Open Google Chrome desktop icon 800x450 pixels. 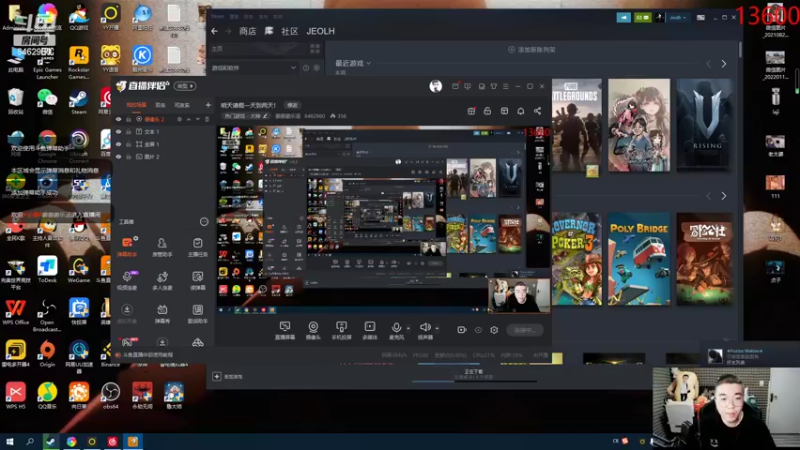coord(47,145)
